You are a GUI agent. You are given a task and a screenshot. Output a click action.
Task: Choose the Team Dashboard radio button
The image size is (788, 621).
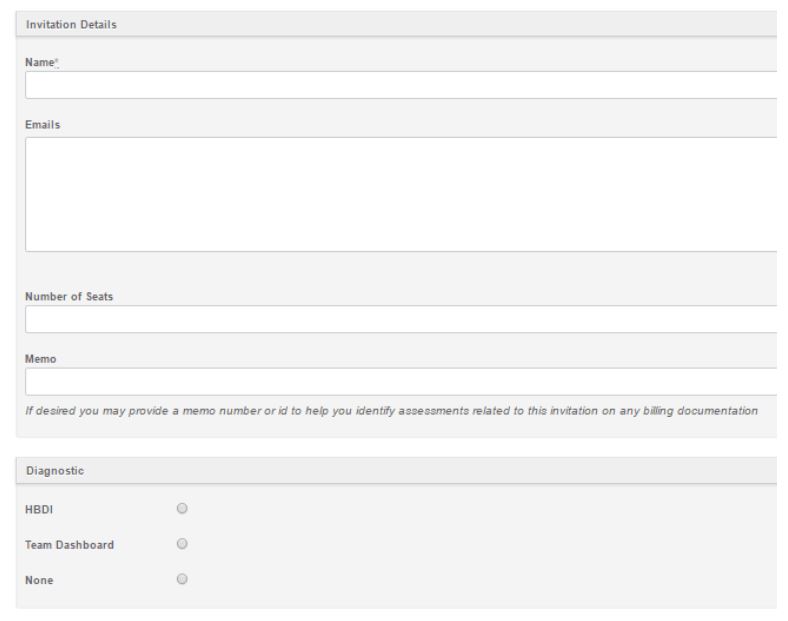(182, 544)
